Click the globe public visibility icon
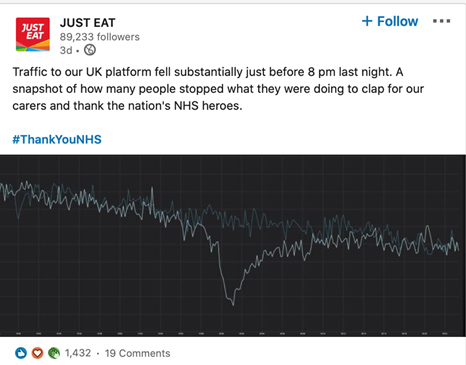The height and width of the screenshot is (365, 466). tap(90, 50)
